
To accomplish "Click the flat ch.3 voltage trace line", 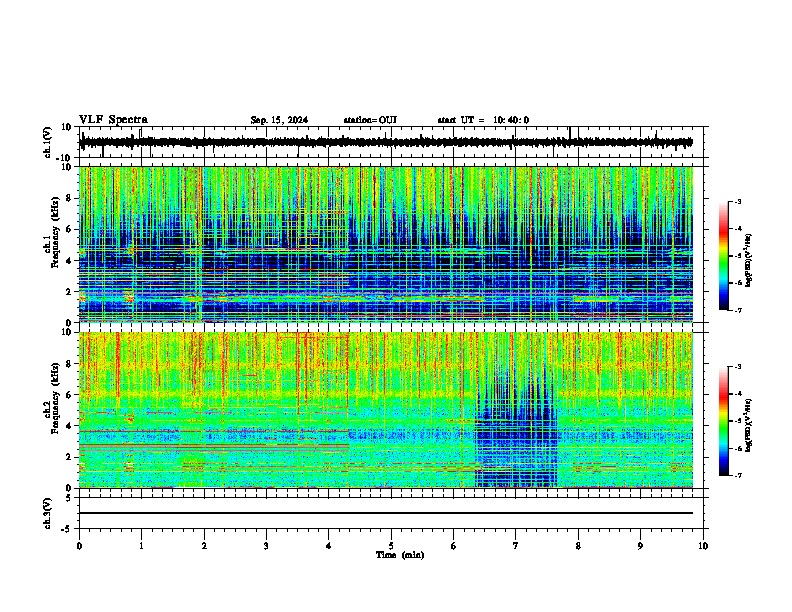I will point(386,513).
